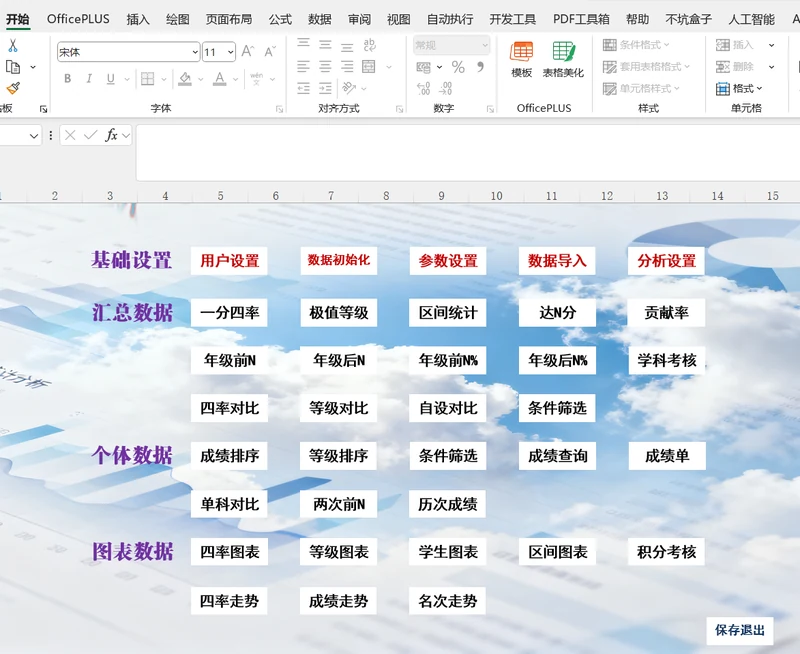Viewport: 800px width, 654px height.
Task: Click the Merge and Center icon
Action: [x=368, y=66]
